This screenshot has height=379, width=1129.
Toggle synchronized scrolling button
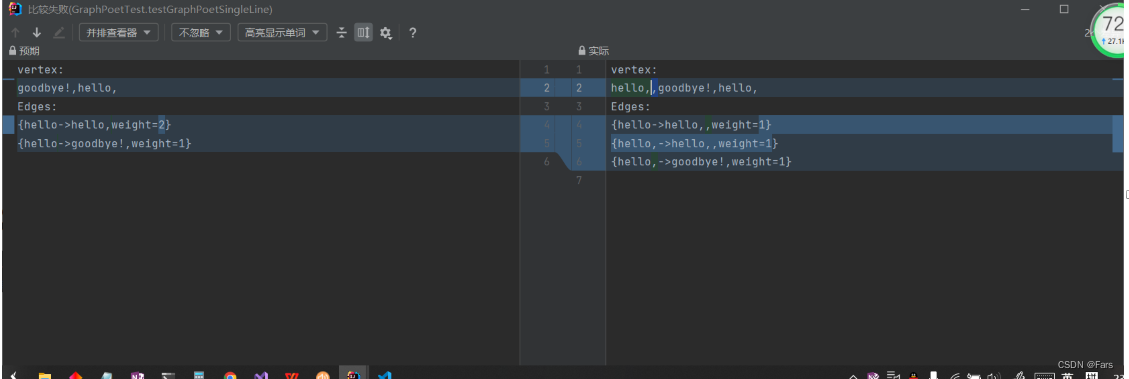364,32
